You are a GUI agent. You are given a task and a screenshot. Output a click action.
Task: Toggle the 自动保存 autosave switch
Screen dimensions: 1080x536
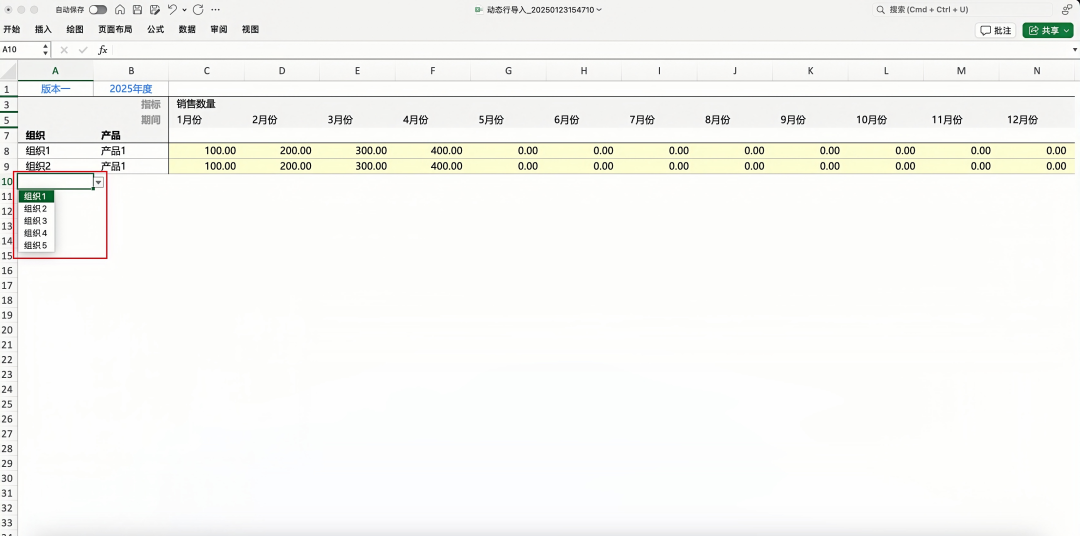98,10
